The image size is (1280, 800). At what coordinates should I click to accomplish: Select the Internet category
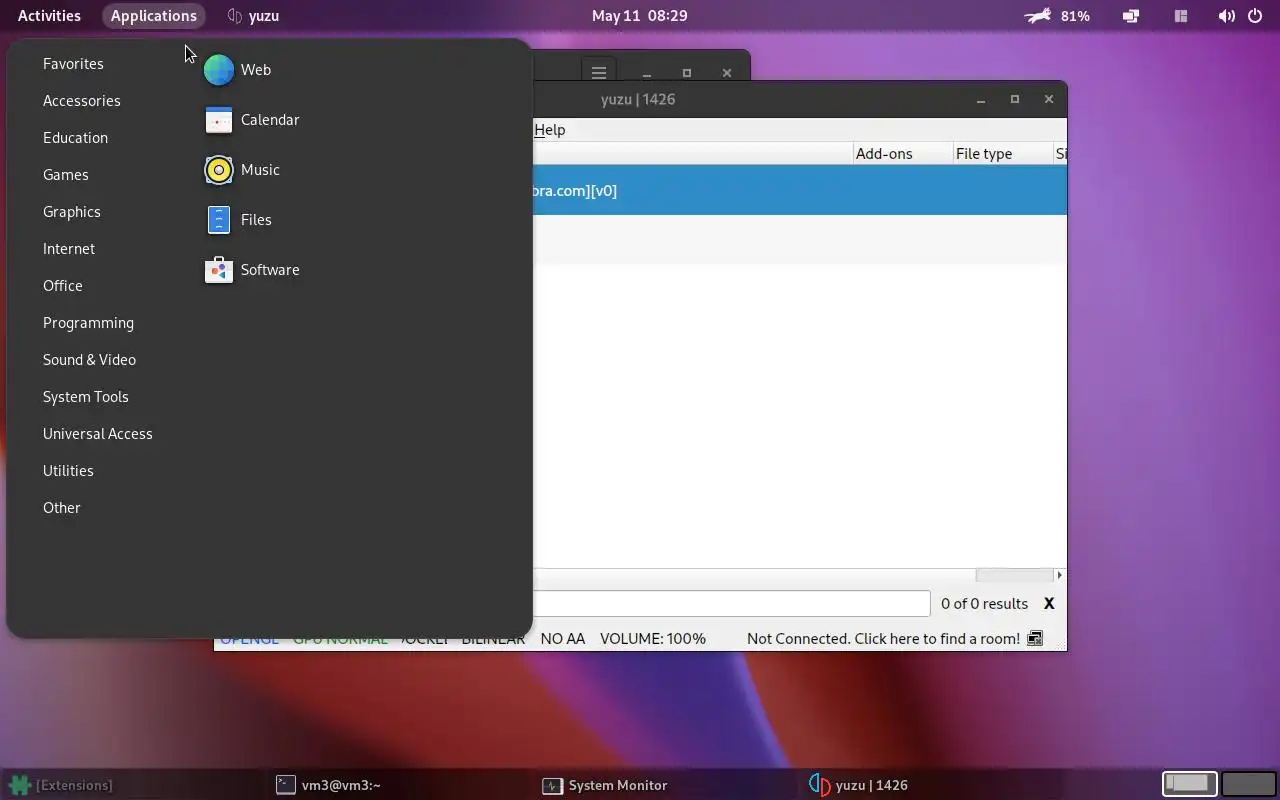68,249
